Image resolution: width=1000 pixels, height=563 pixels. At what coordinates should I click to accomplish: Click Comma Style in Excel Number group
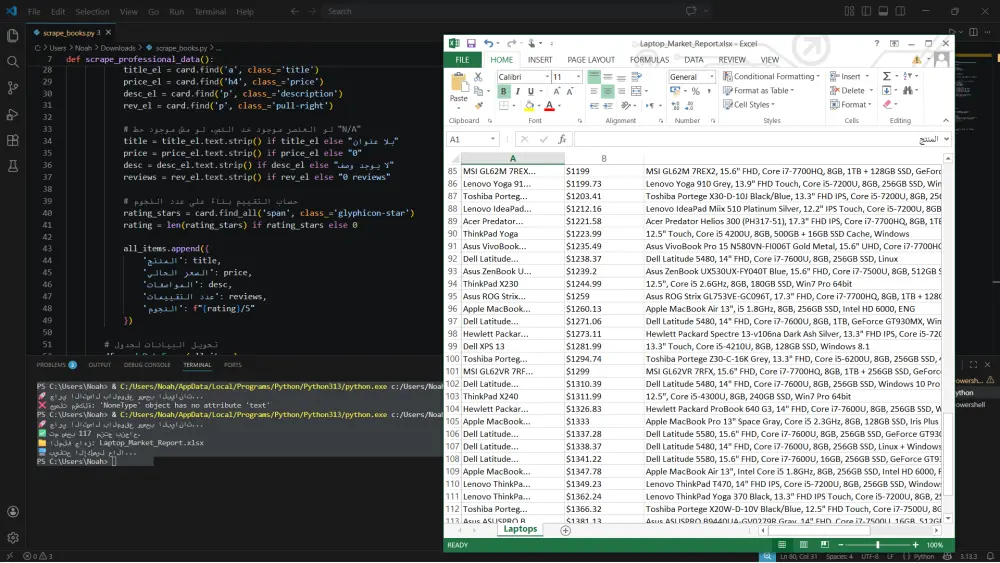point(709,91)
